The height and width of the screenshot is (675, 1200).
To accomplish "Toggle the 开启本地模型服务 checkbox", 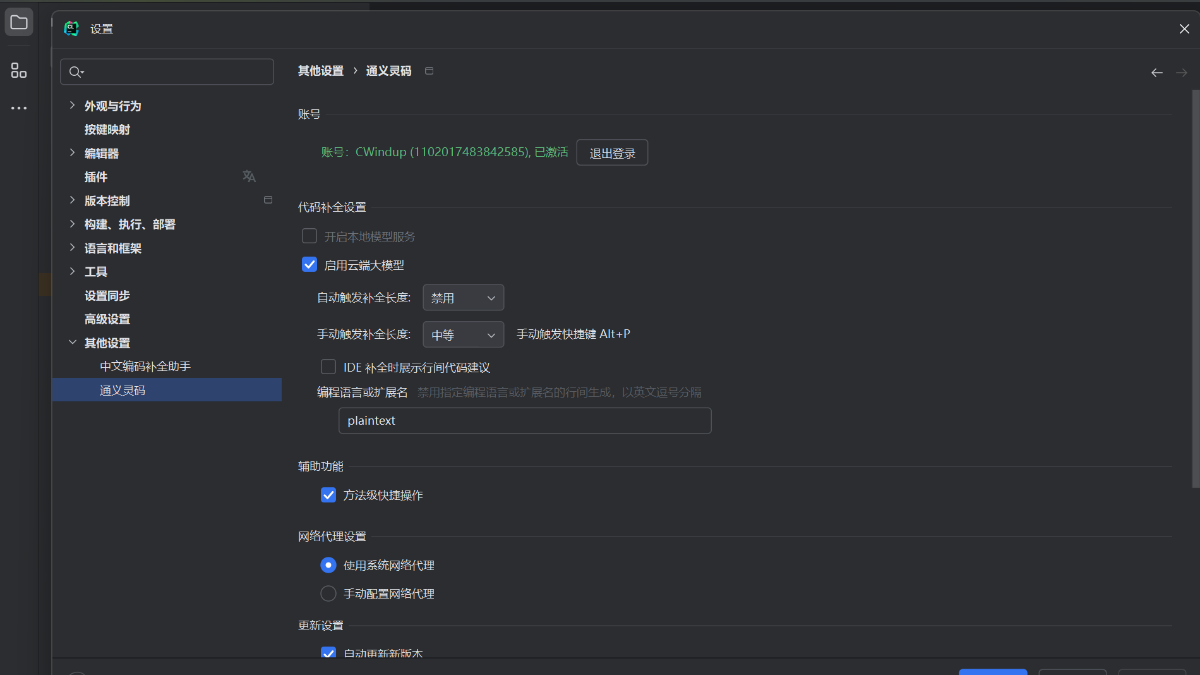I will (x=310, y=236).
